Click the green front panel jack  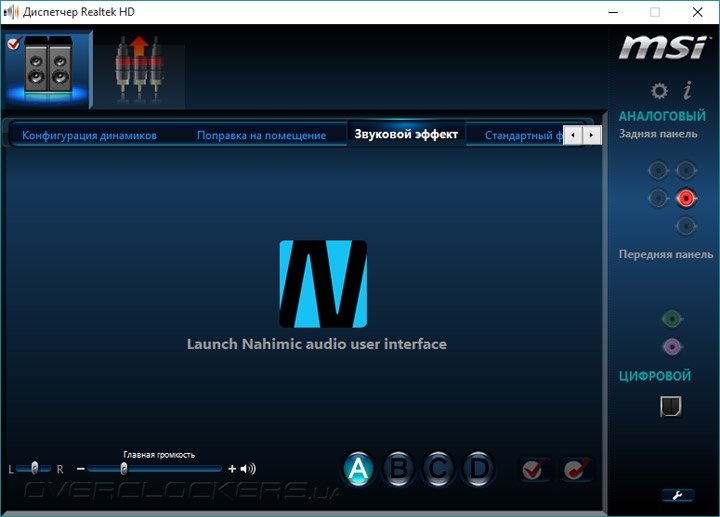[x=672, y=319]
